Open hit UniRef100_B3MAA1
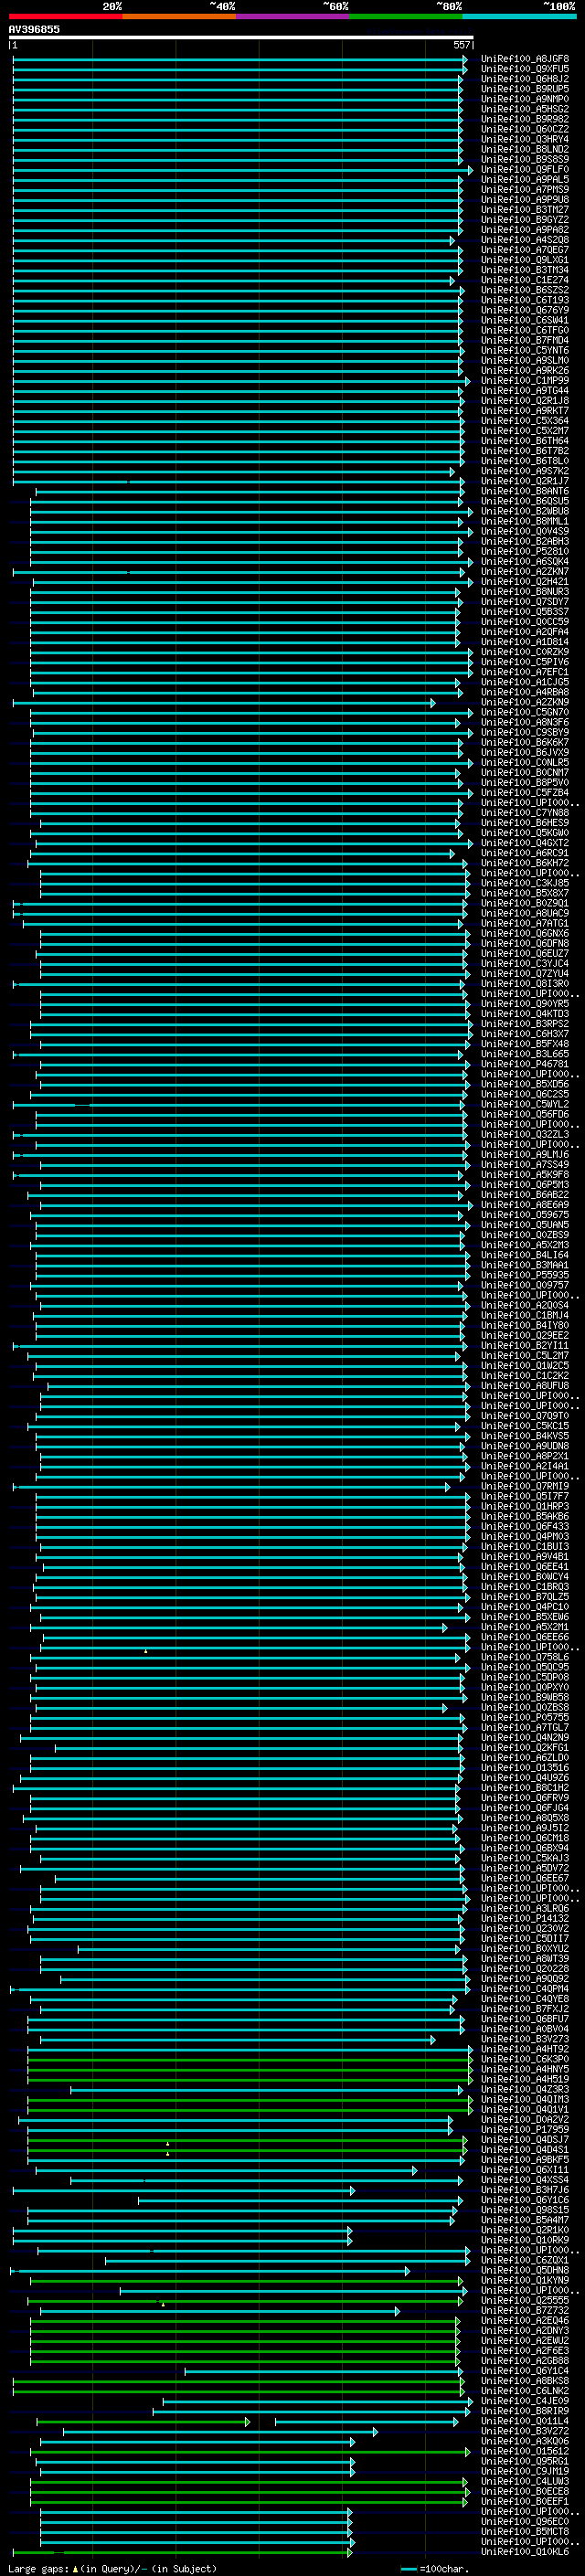Image resolution: width=585 pixels, height=2576 pixels. click(x=525, y=1265)
